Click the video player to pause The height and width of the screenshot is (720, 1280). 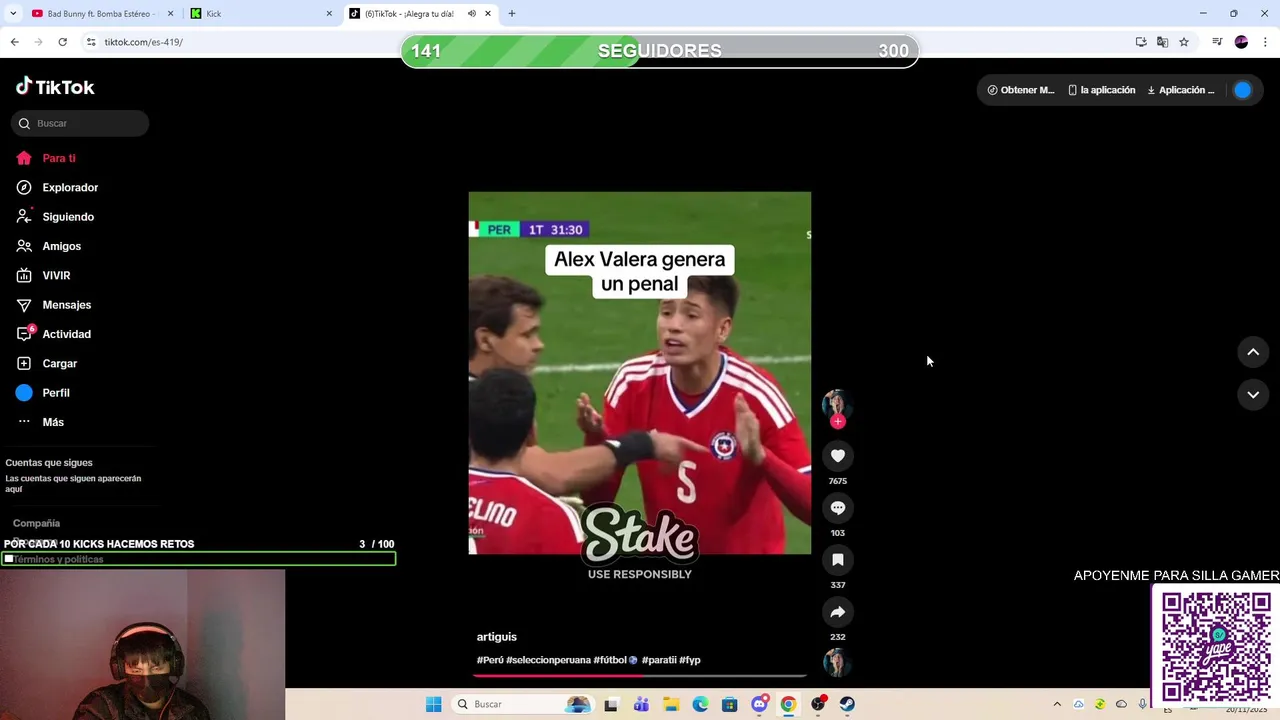click(x=640, y=373)
